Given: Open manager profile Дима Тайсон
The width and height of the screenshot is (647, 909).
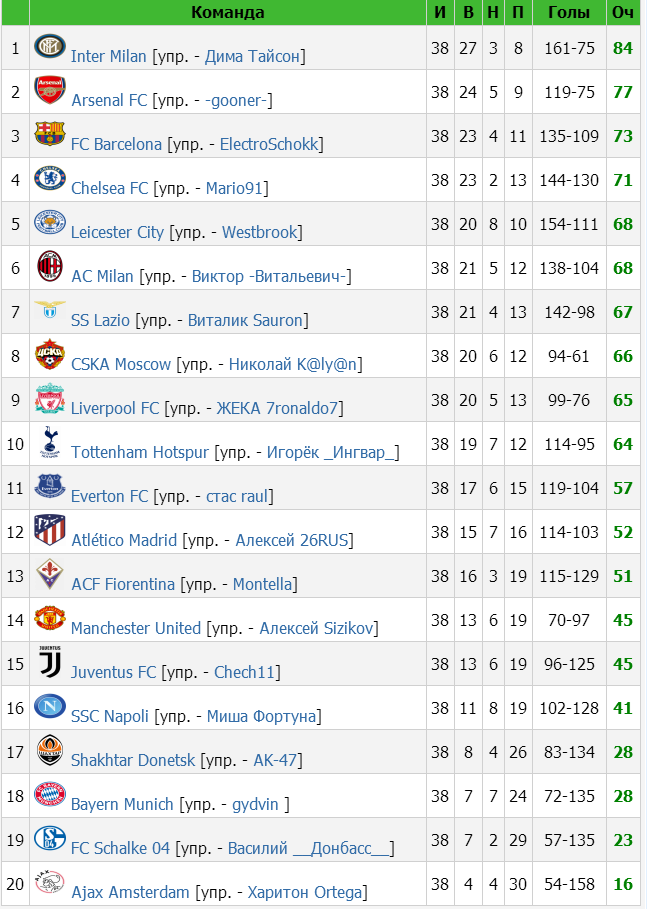Looking at the screenshot, I should click(252, 56).
